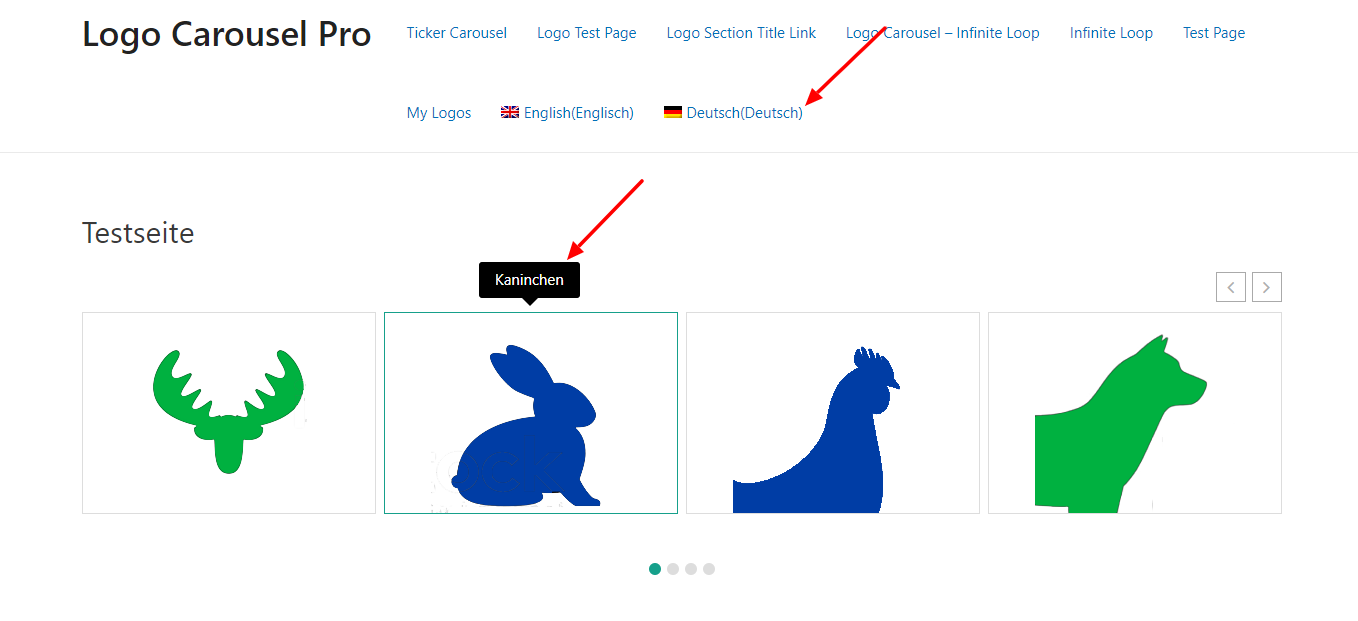Go to first carousel pagination dot
The image size is (1358, 621).
click(655, 569)
